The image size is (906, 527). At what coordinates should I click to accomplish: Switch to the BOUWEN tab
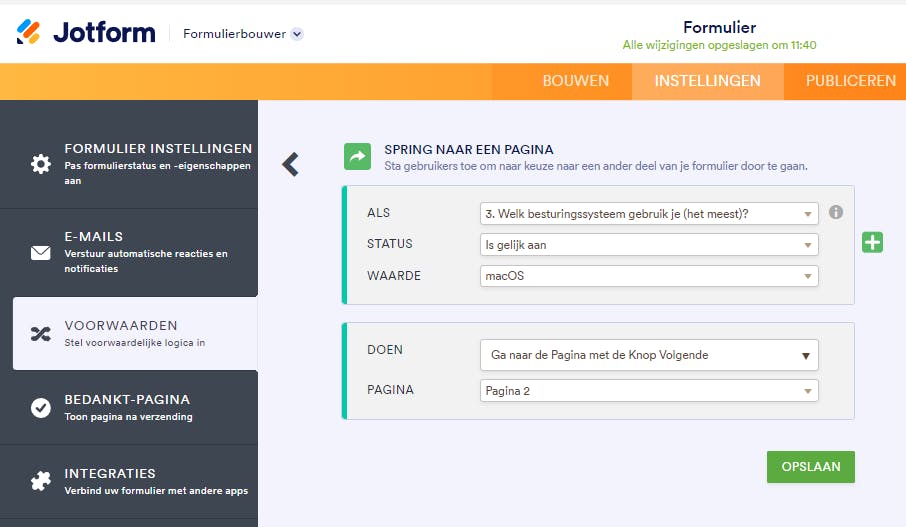(575, 81)
